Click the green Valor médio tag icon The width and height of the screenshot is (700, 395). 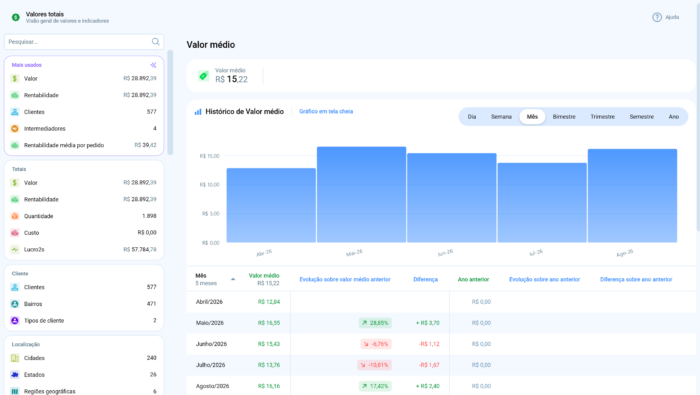[x=204, y=76]
